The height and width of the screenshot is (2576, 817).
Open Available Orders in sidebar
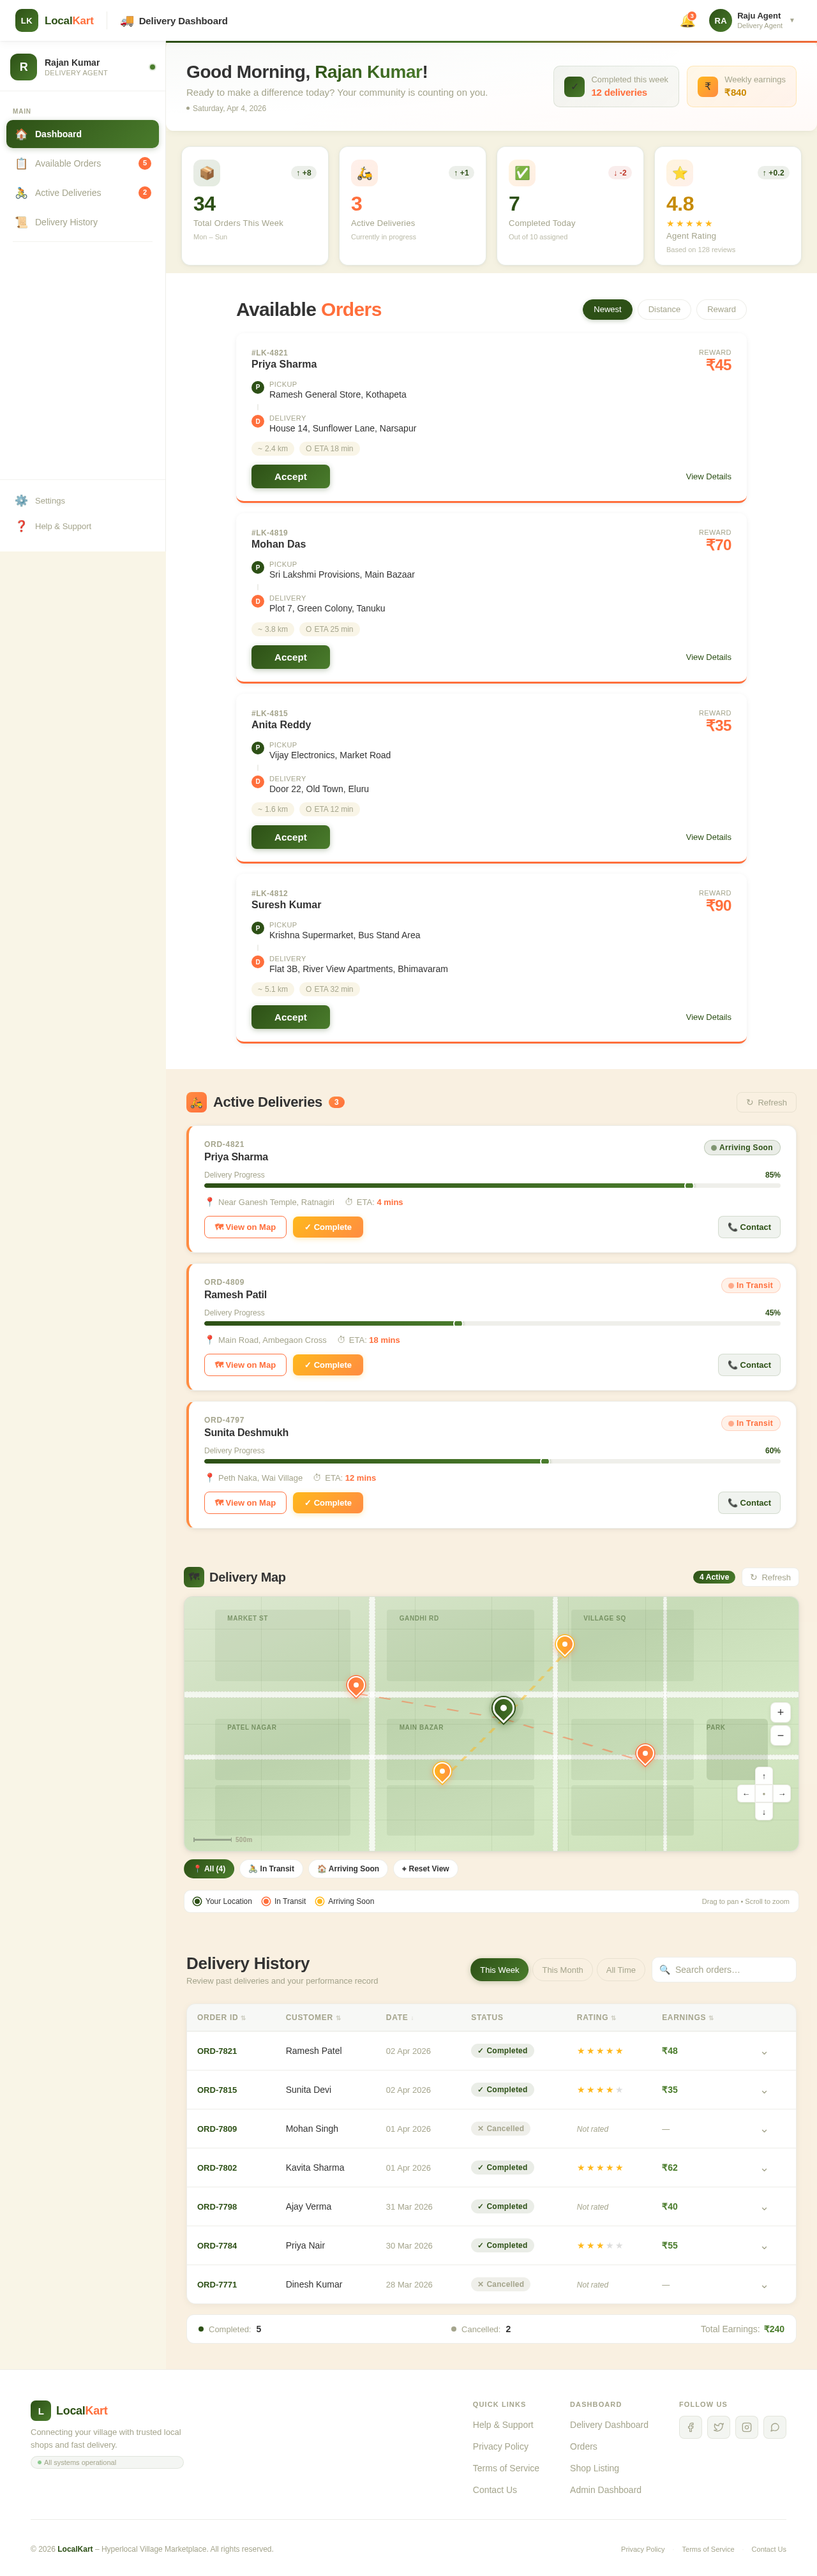(82, 164)
